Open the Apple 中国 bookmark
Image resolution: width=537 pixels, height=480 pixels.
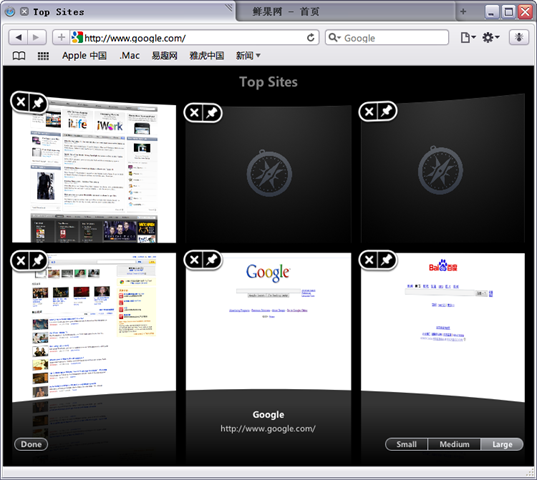(84, 55)
